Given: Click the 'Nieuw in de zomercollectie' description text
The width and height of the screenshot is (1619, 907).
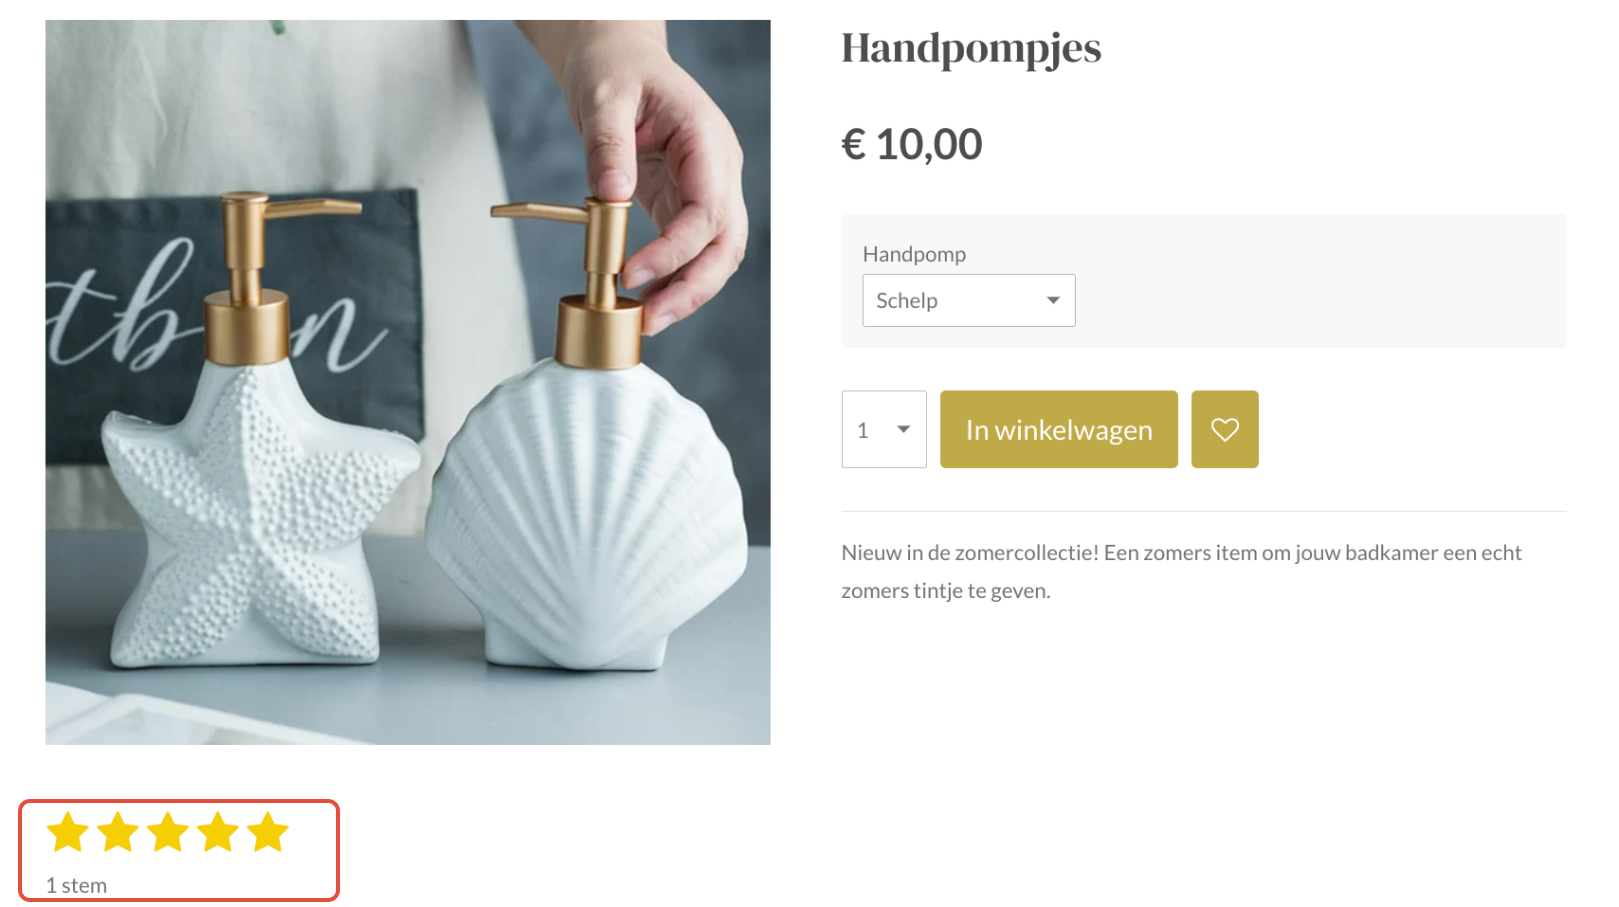Looking at the screenshot, I should pos(1181,571).
